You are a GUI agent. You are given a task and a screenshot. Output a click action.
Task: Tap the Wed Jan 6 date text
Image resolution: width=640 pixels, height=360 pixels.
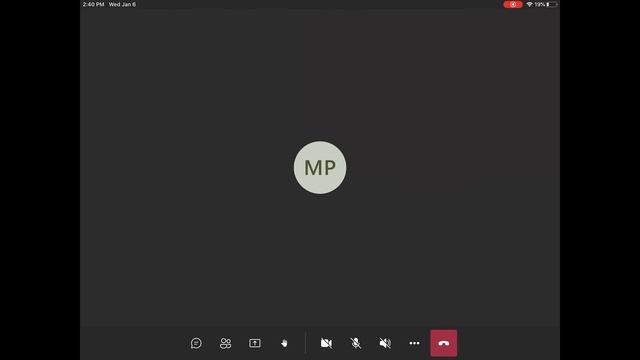[122, 4]
